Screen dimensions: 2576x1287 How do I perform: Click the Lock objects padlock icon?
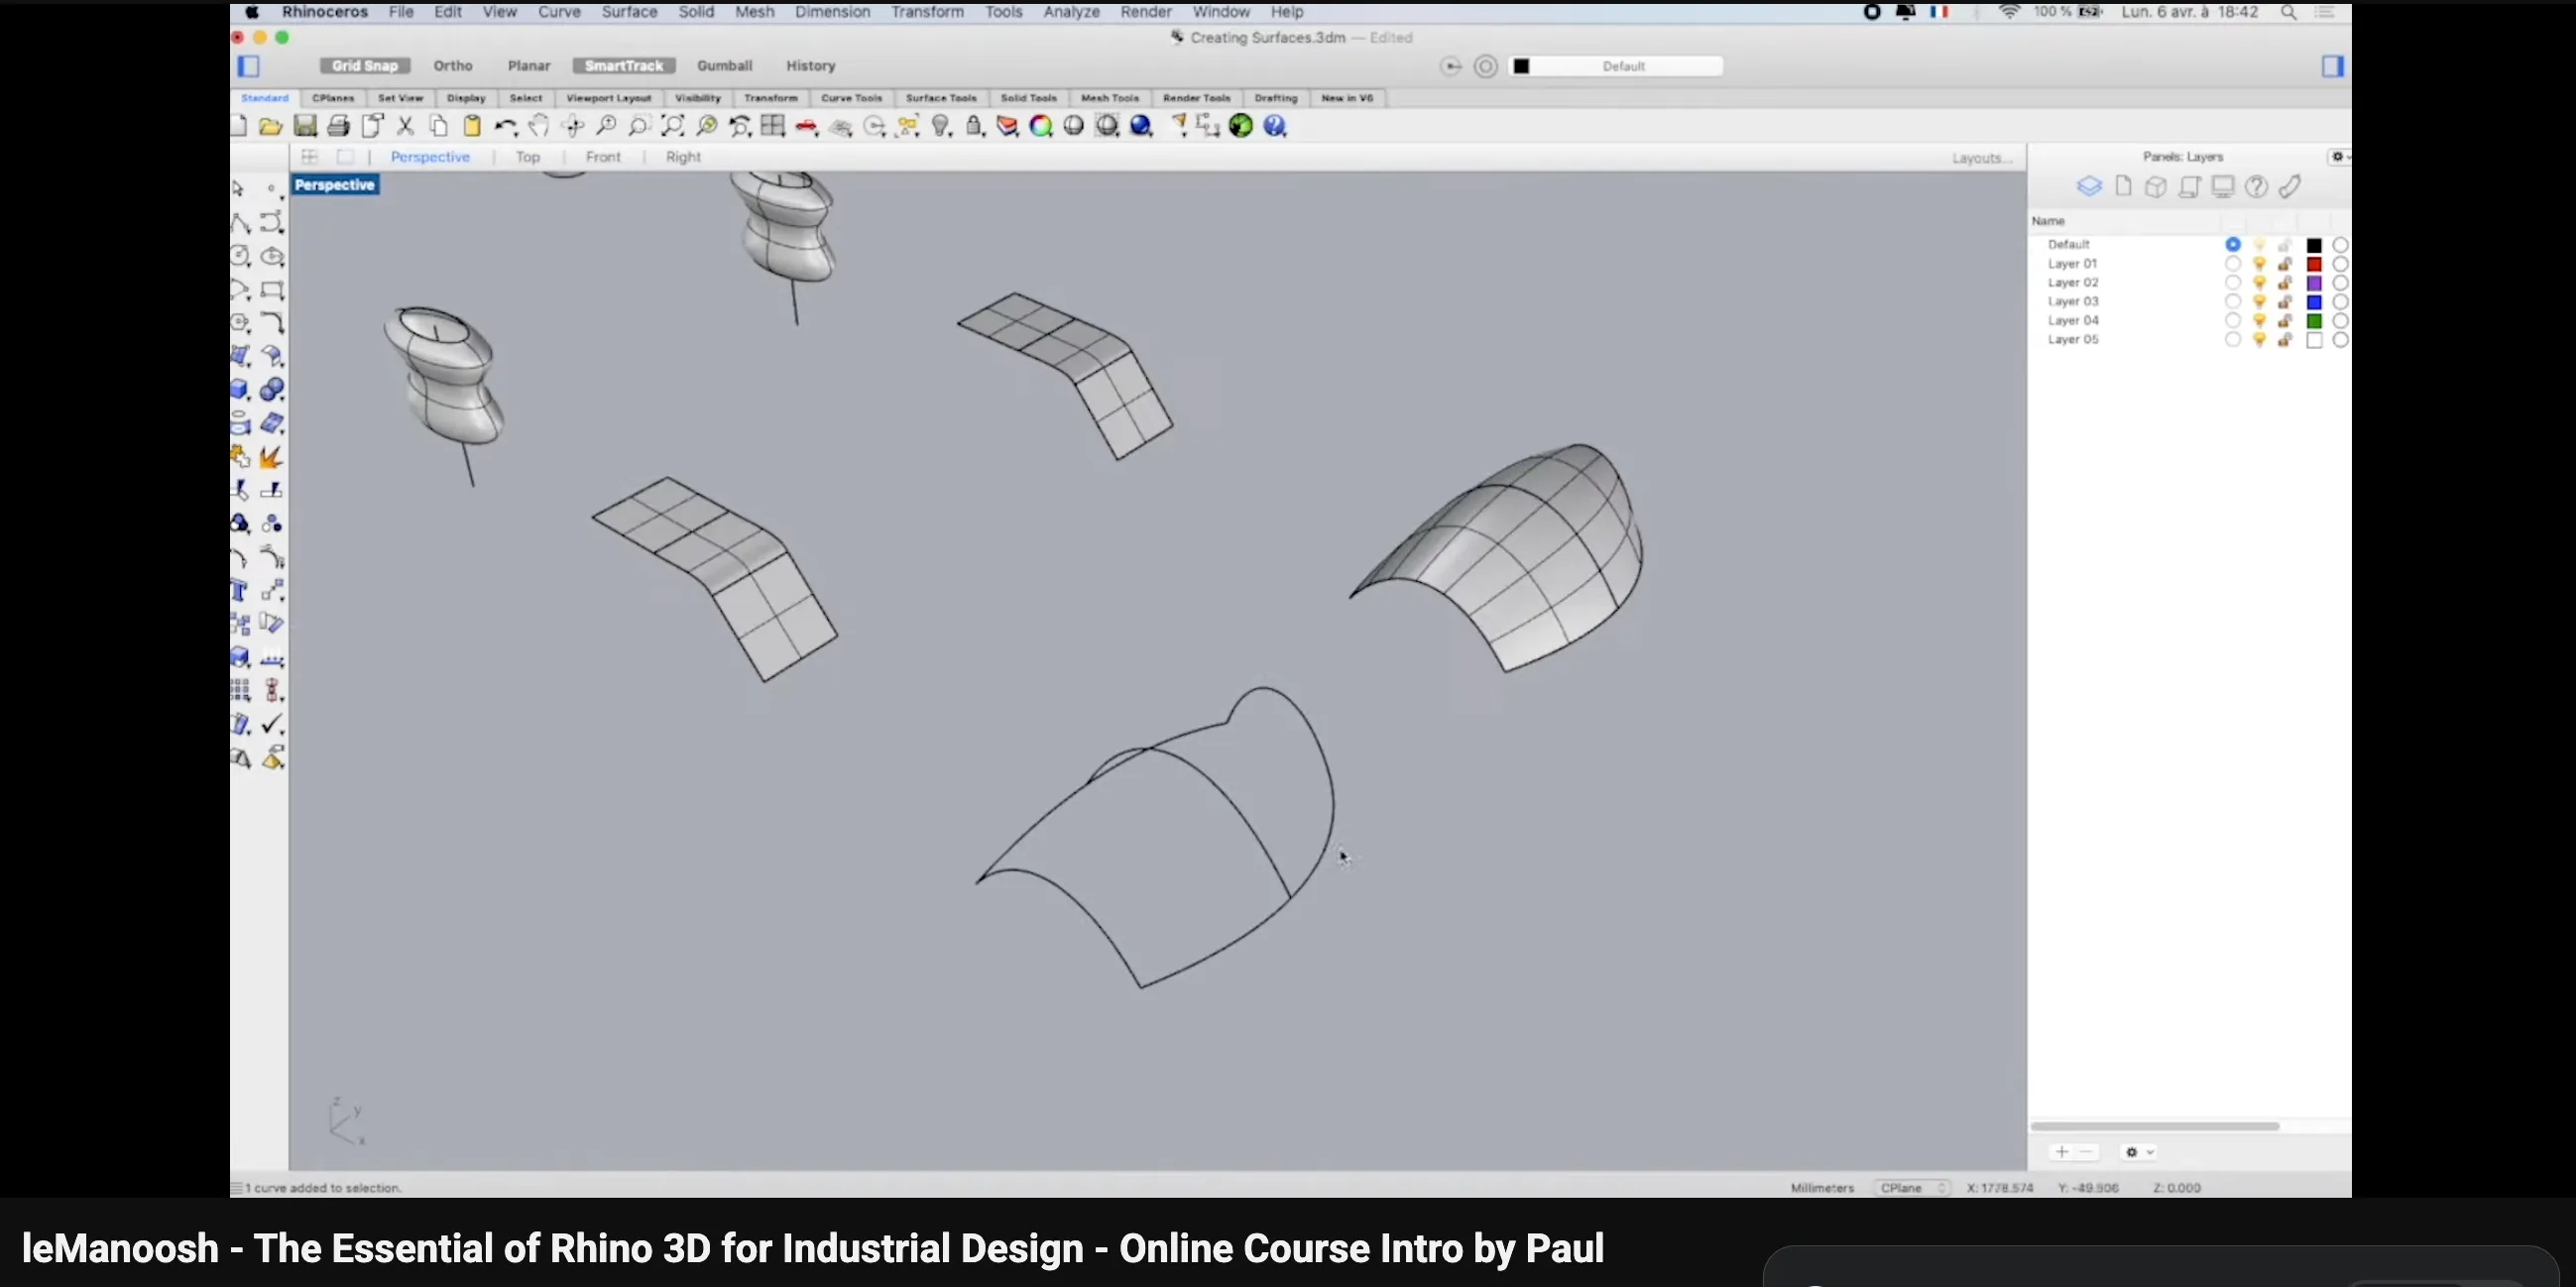click(975, 126)
